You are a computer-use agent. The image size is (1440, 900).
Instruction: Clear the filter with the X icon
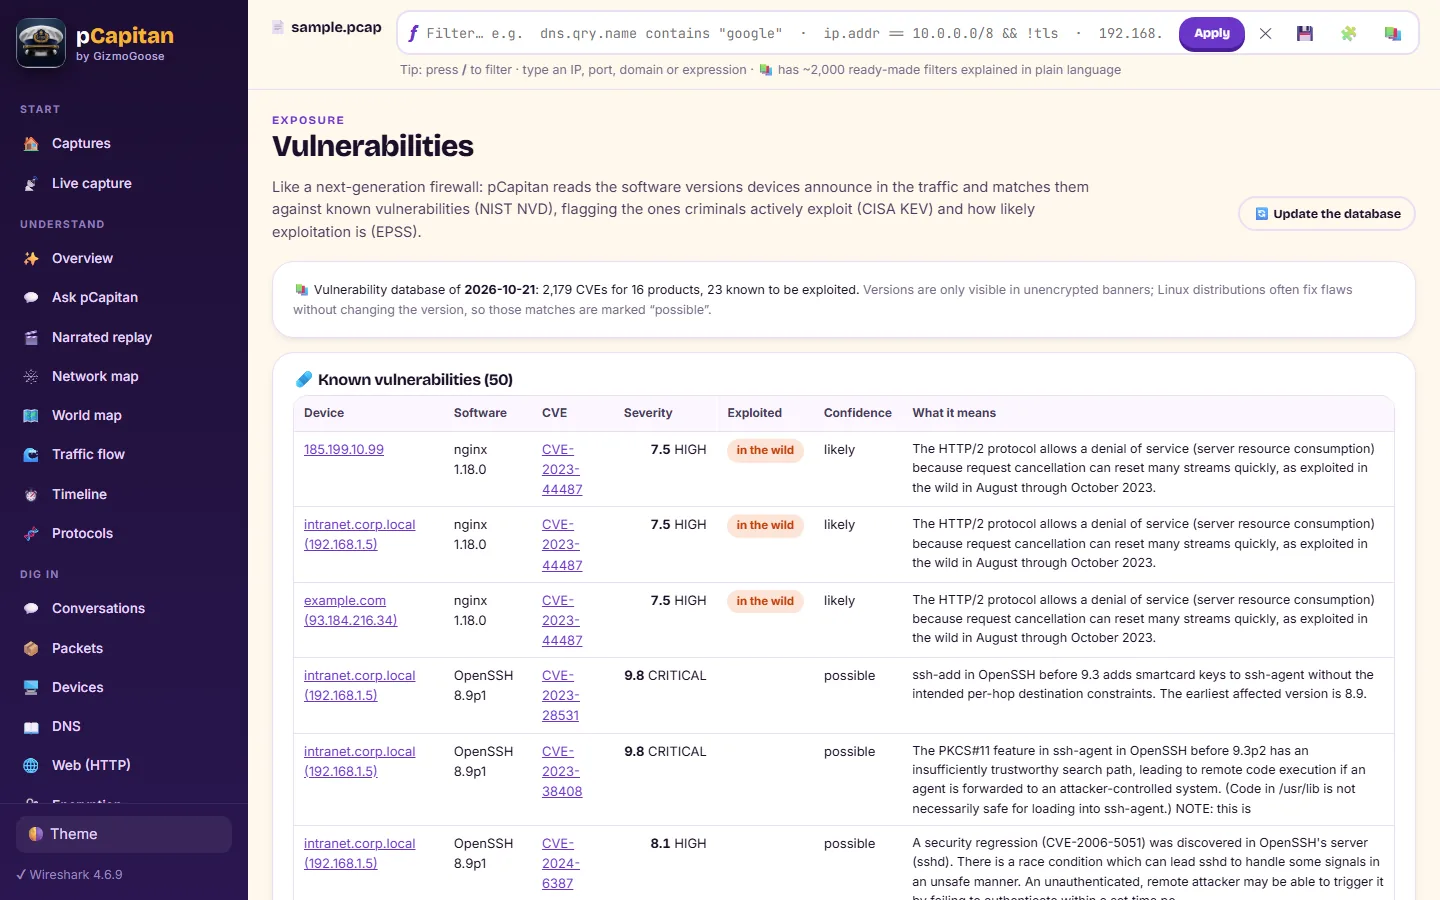[1265, 34]
